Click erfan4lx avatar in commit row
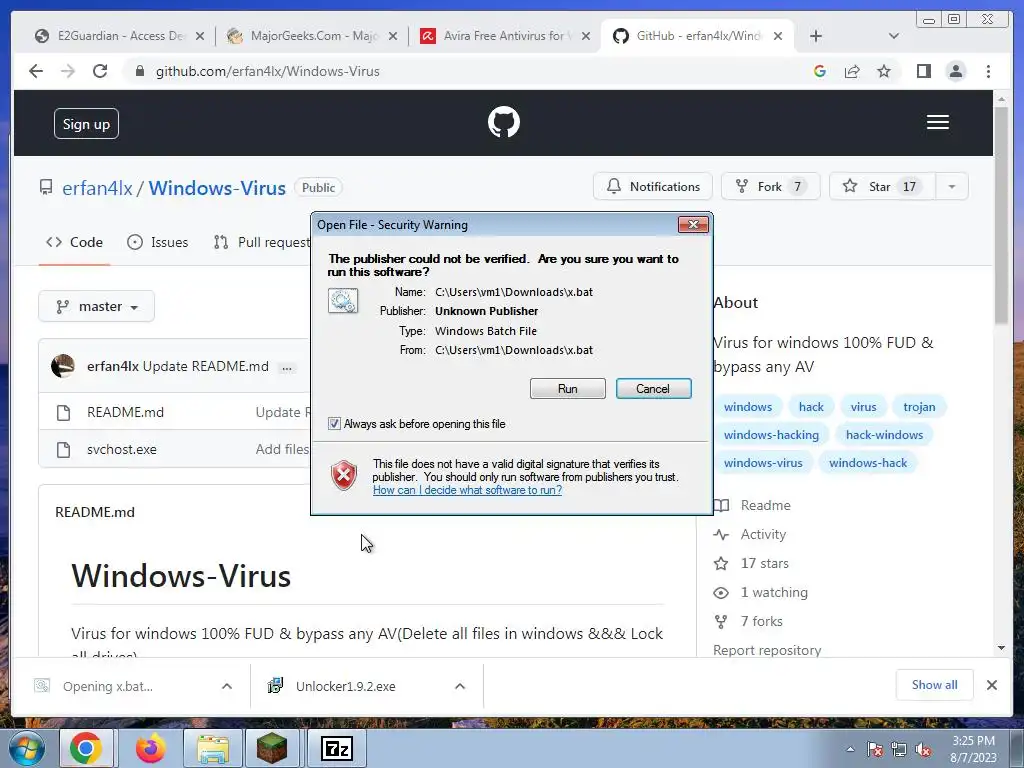The image size is (1024, 768). (x=63, y=366)
